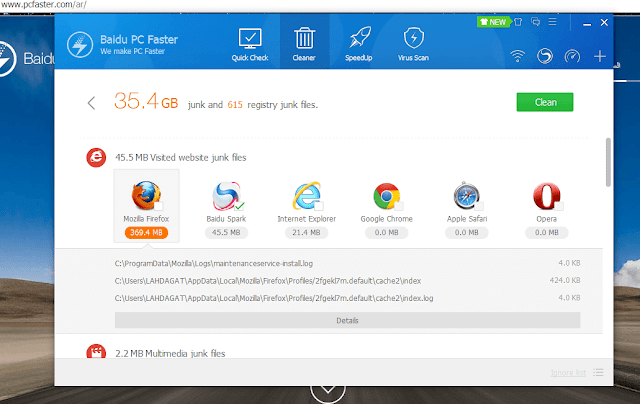Click the 2.2 MB Multimedia junk files heading
This screenshot has height=404, width=640.
coord(170,353)
